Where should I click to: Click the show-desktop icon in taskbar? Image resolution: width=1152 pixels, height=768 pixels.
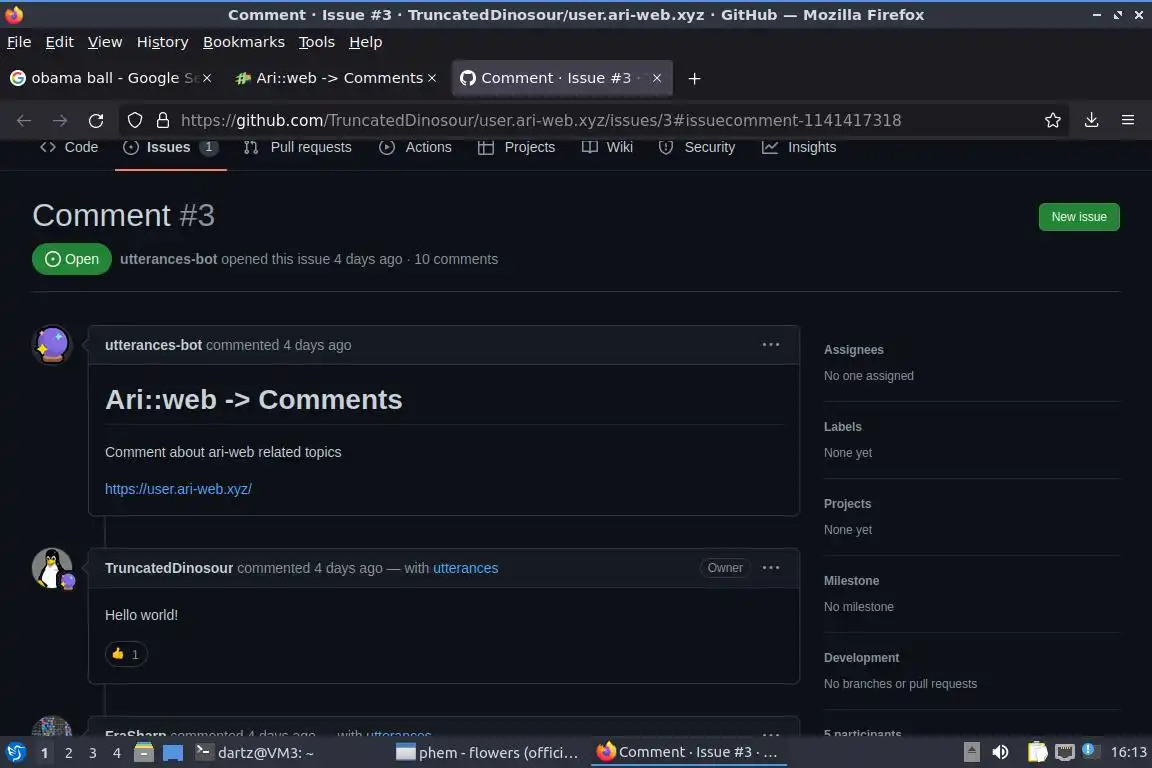tap(173, 753)
